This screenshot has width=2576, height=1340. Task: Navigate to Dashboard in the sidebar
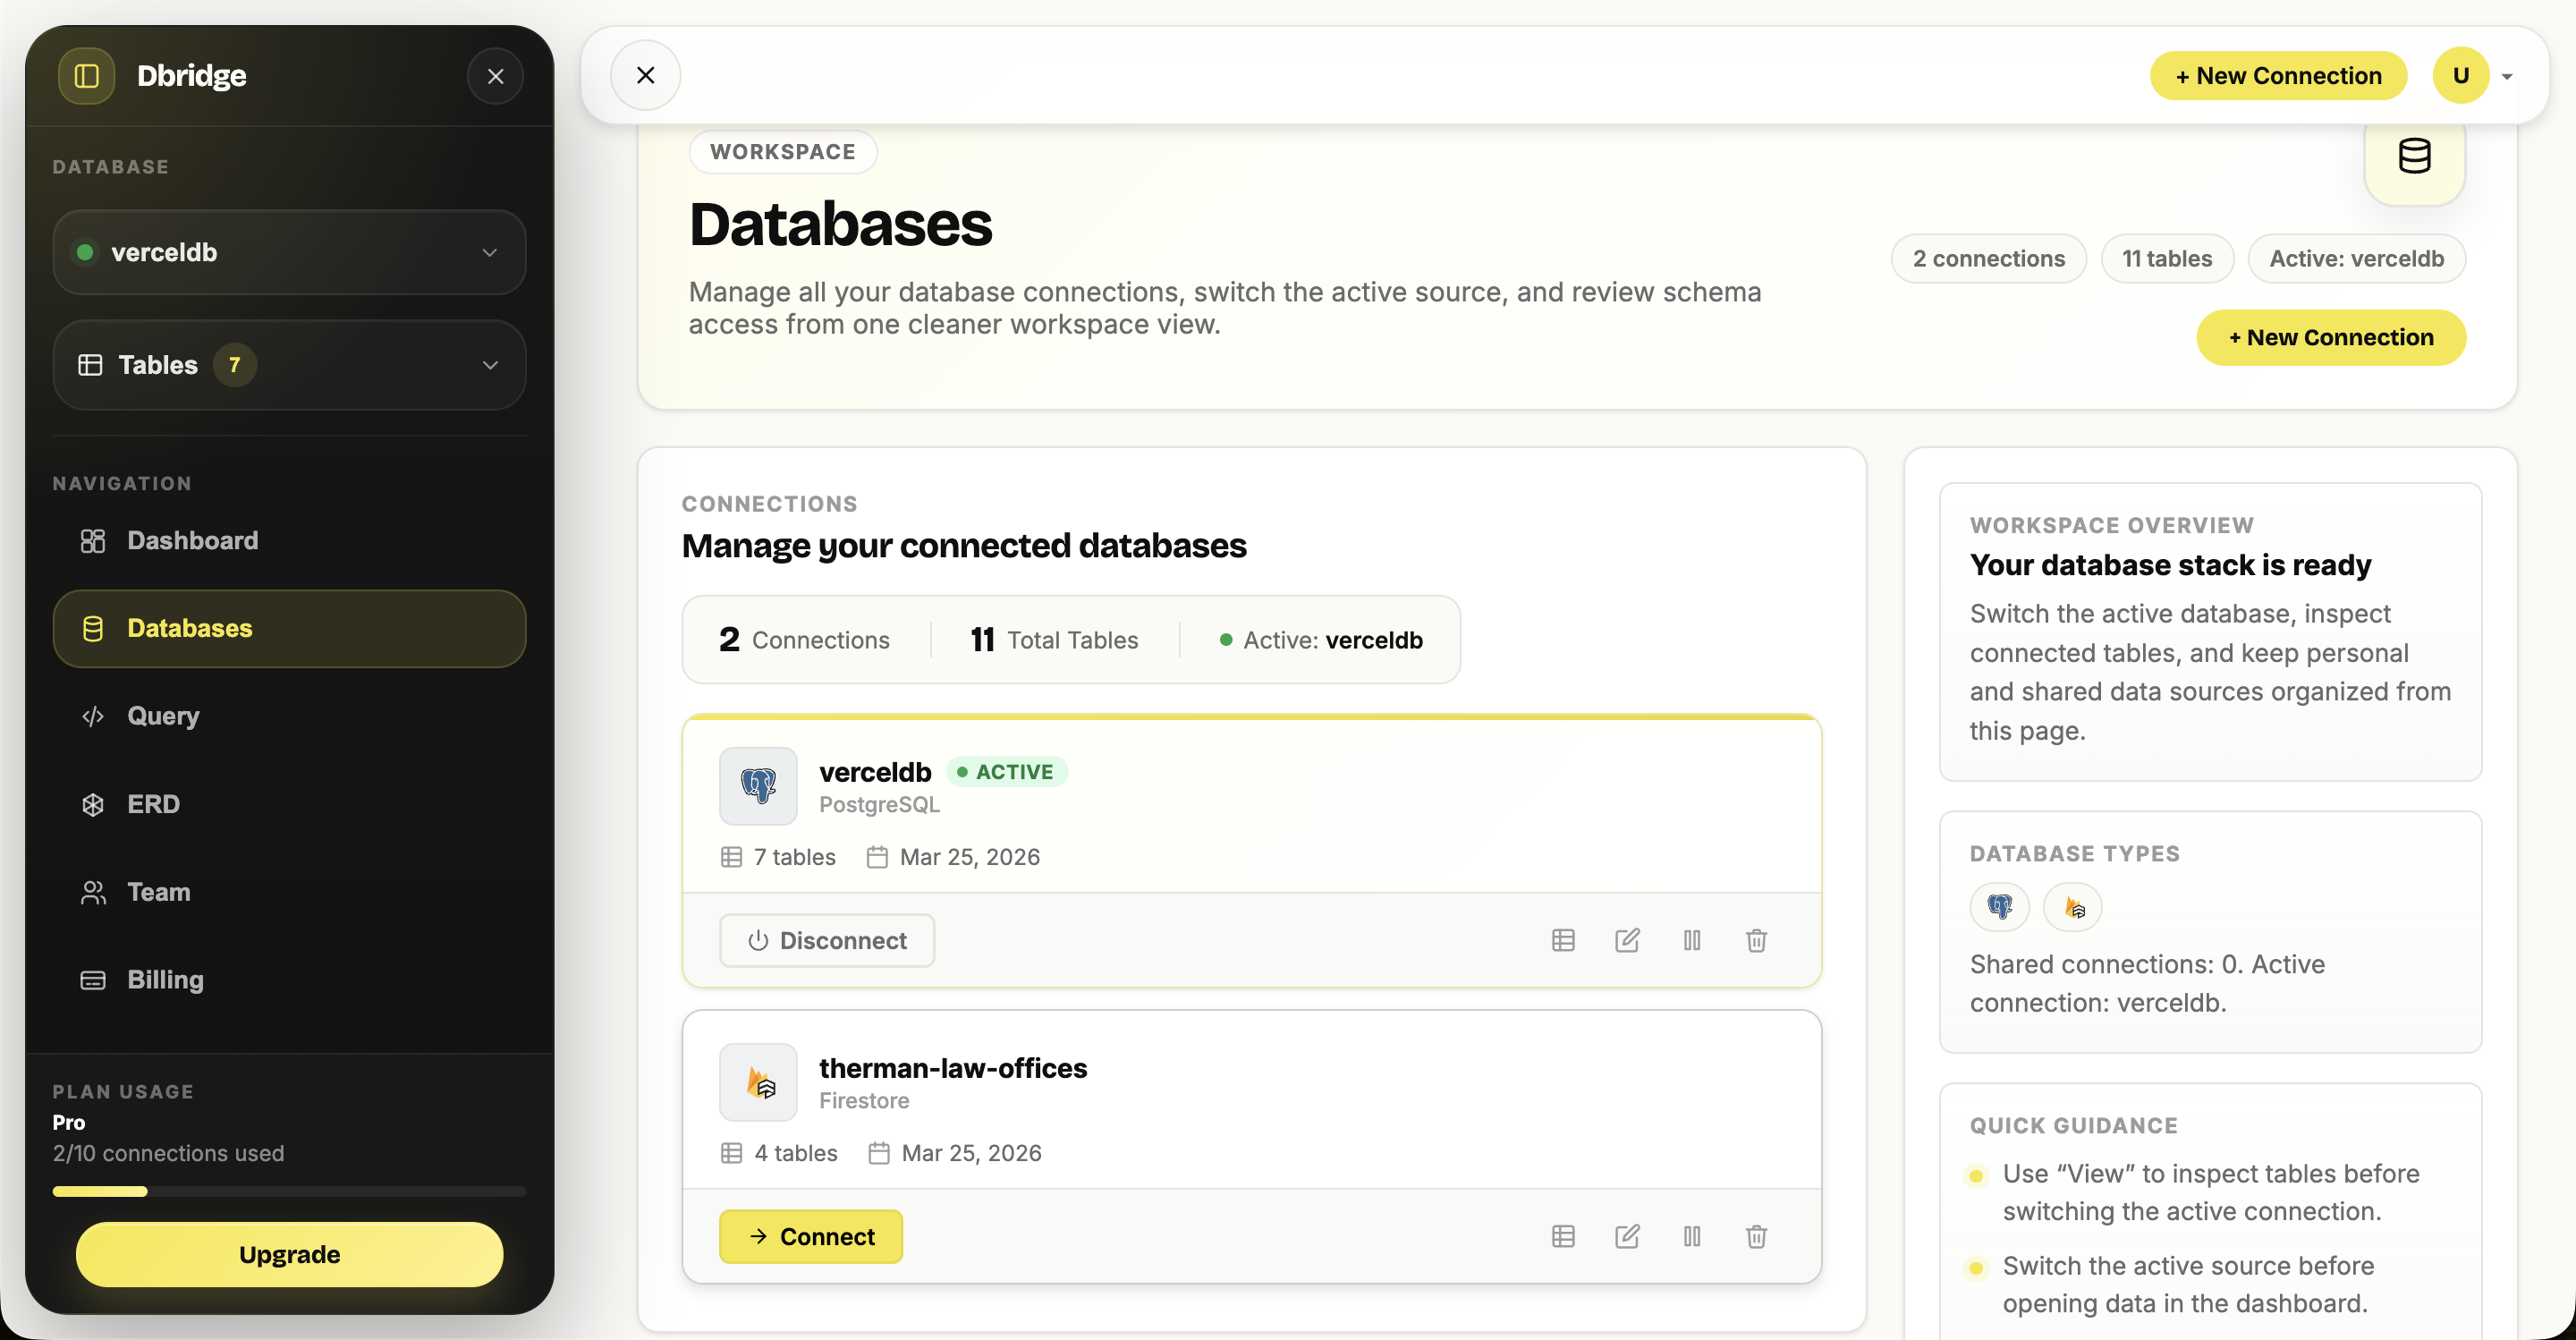pos(192,540)
